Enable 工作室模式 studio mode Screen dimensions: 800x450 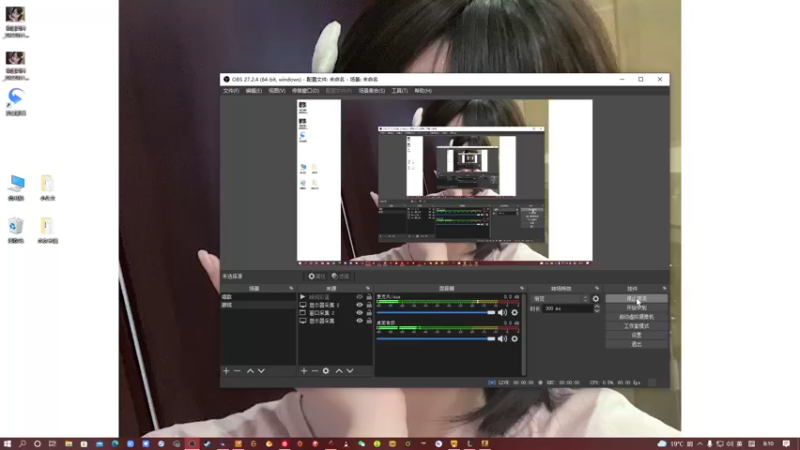636,326
